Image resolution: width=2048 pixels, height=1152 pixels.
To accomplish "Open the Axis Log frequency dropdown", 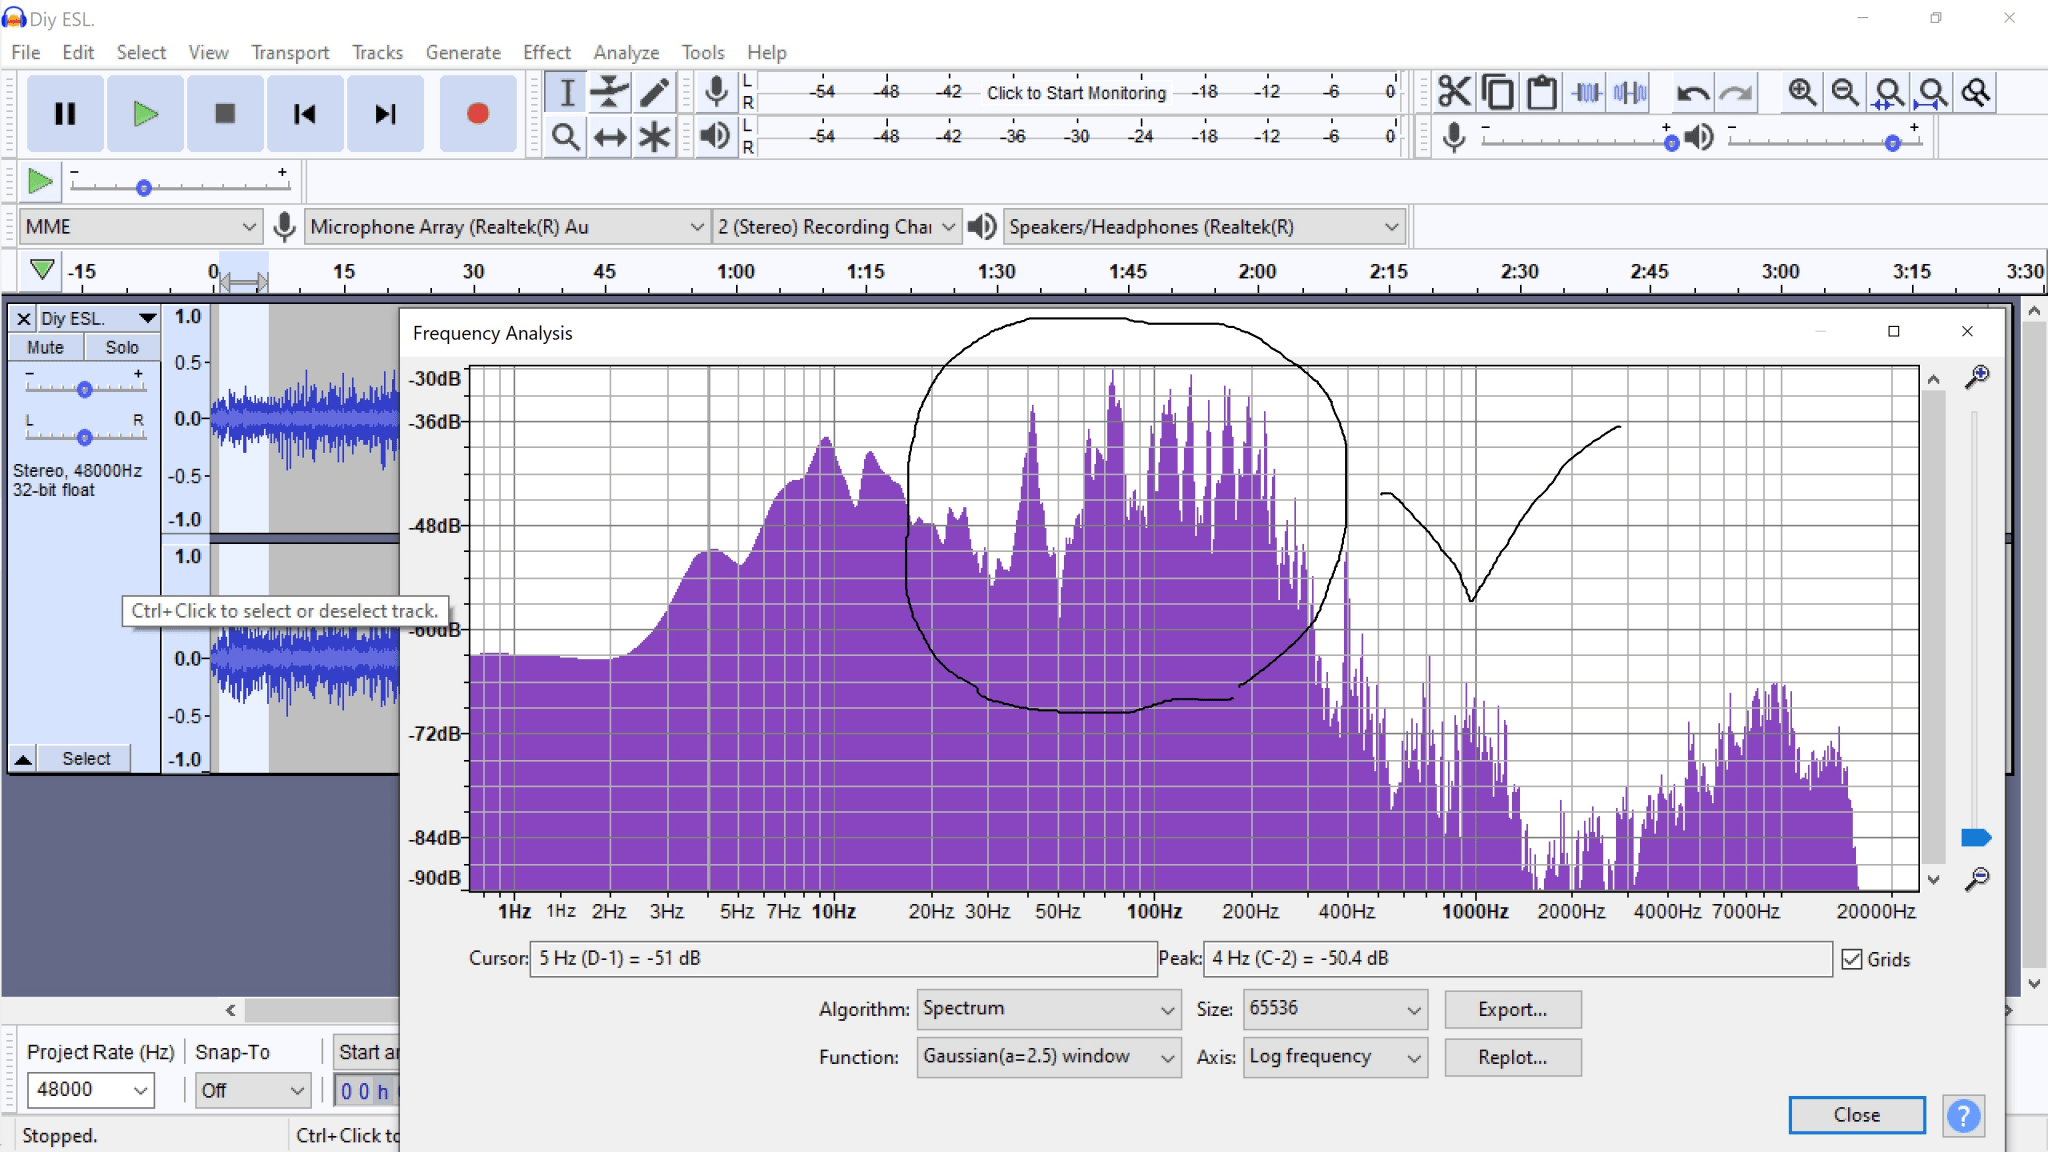I will [1335, 1057].
